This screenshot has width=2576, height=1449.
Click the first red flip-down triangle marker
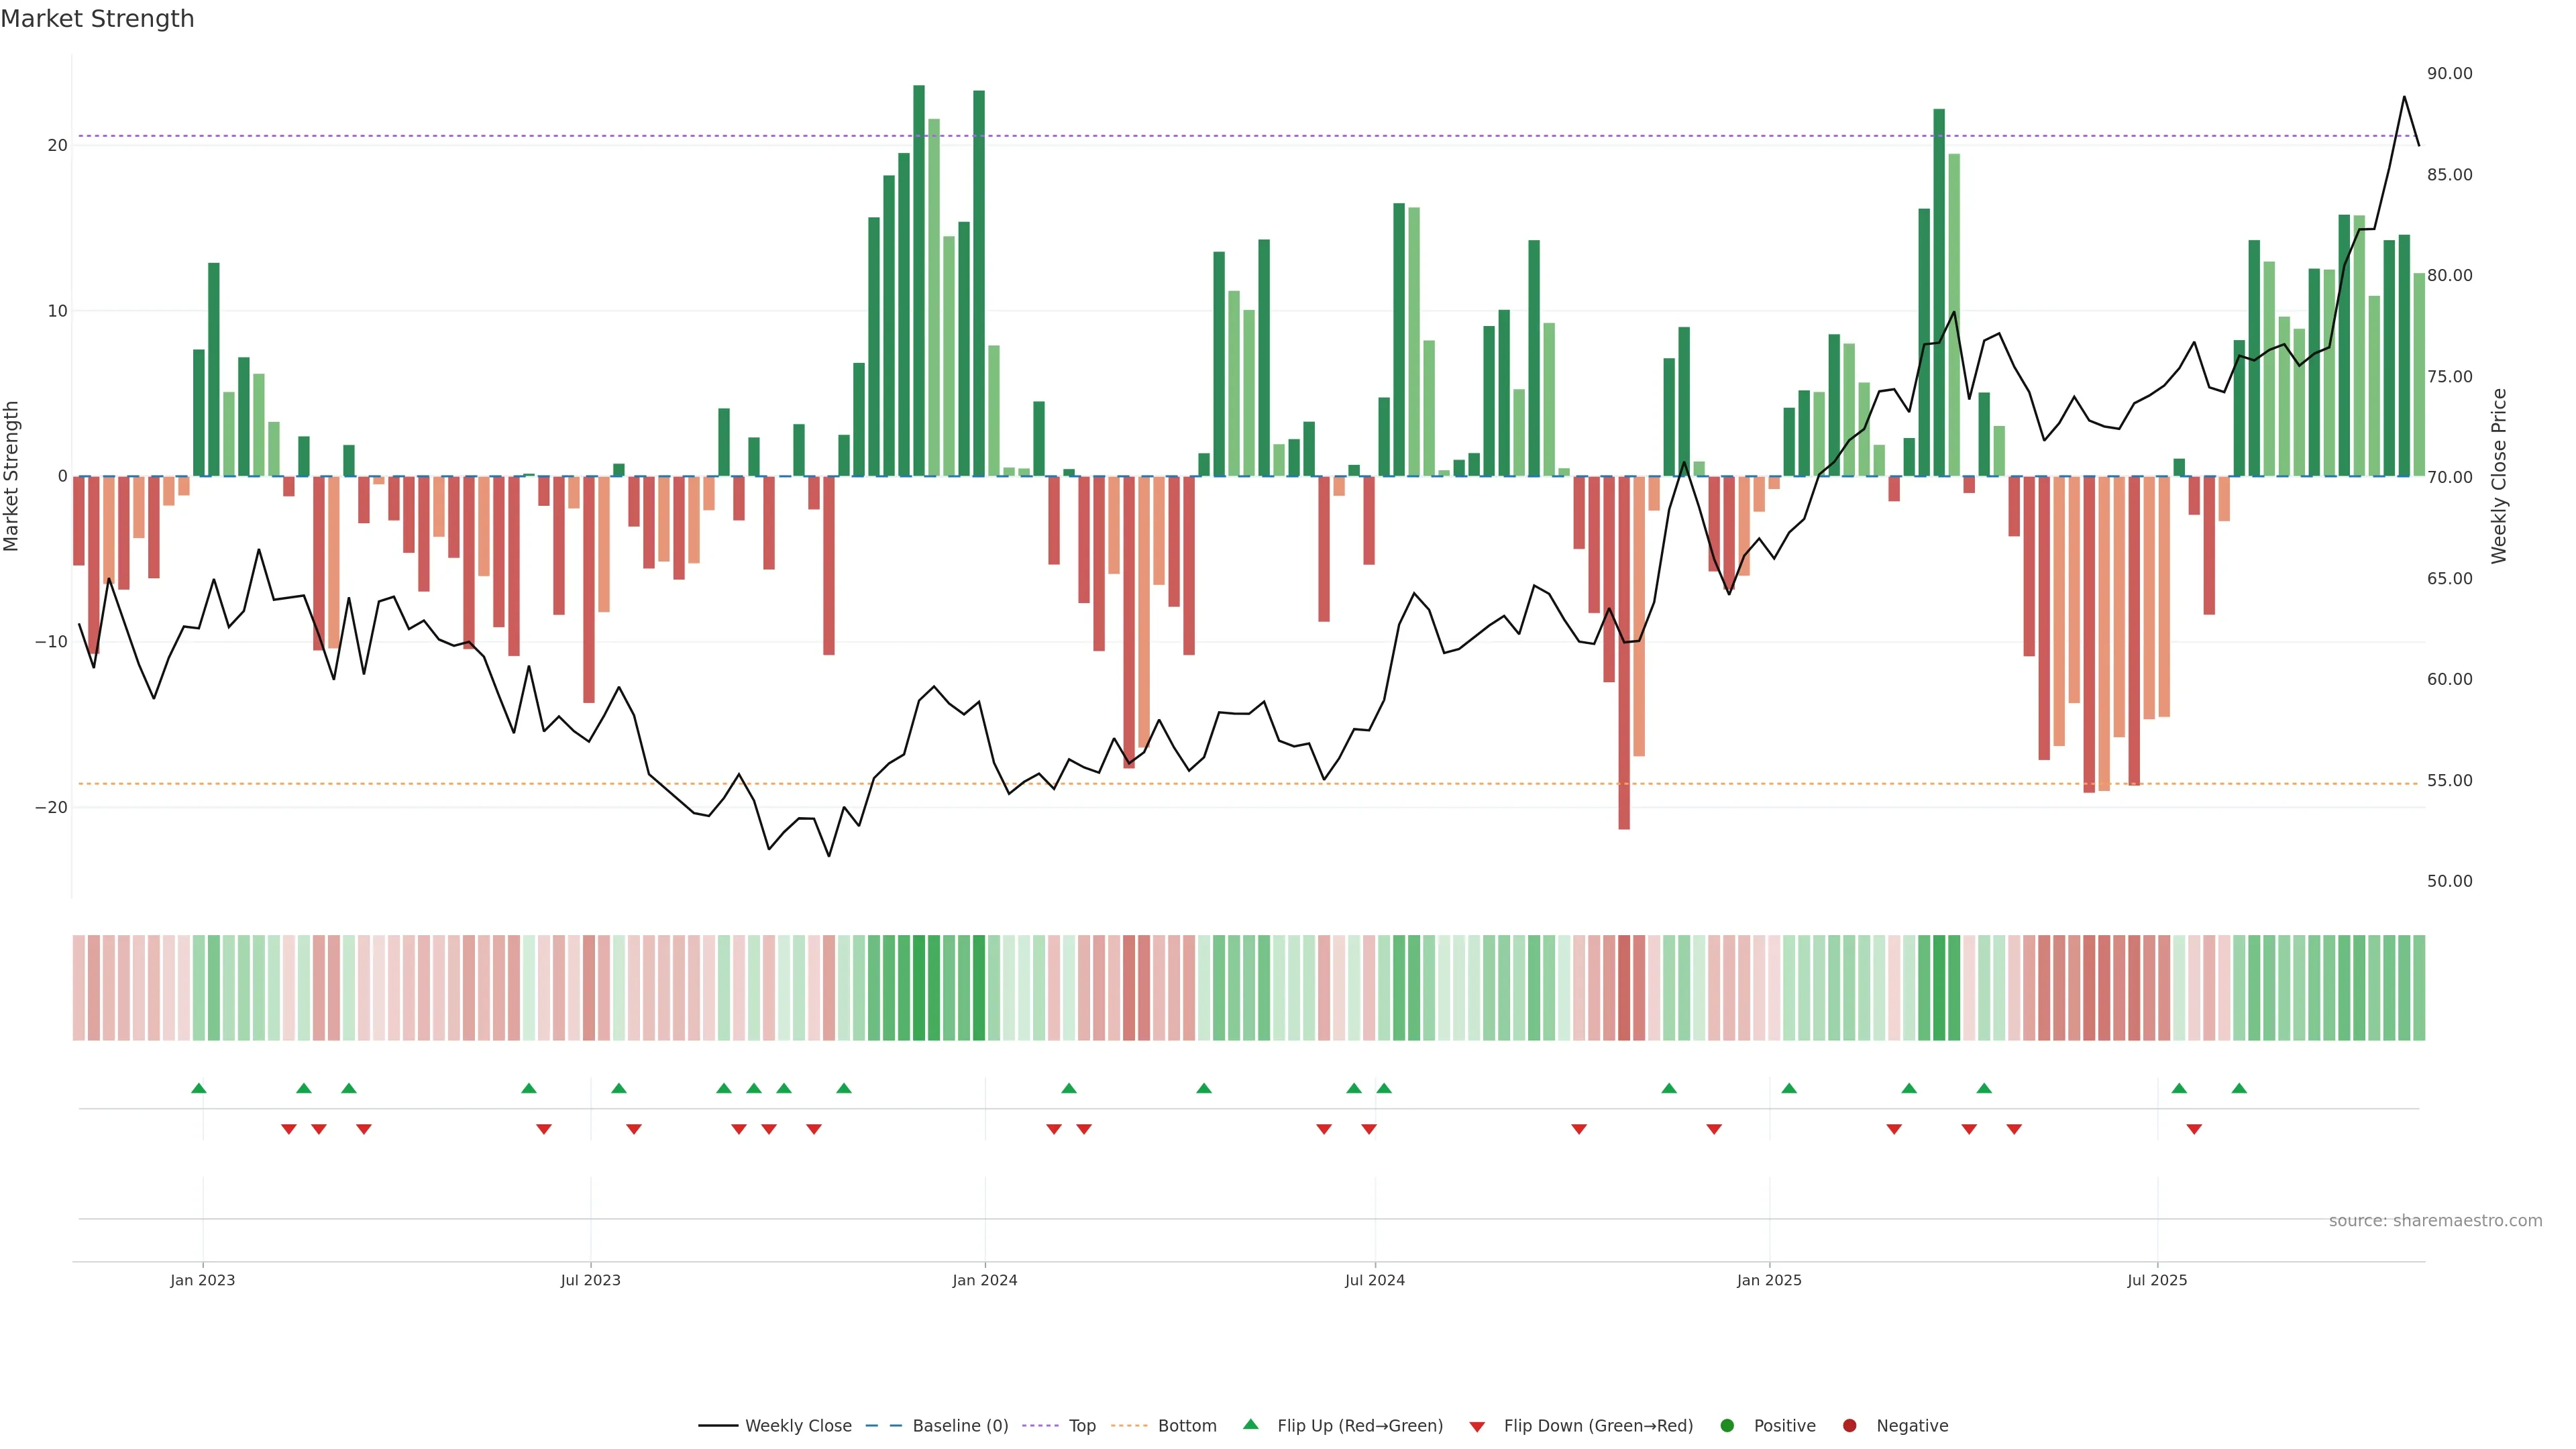tap(289, 1129)
